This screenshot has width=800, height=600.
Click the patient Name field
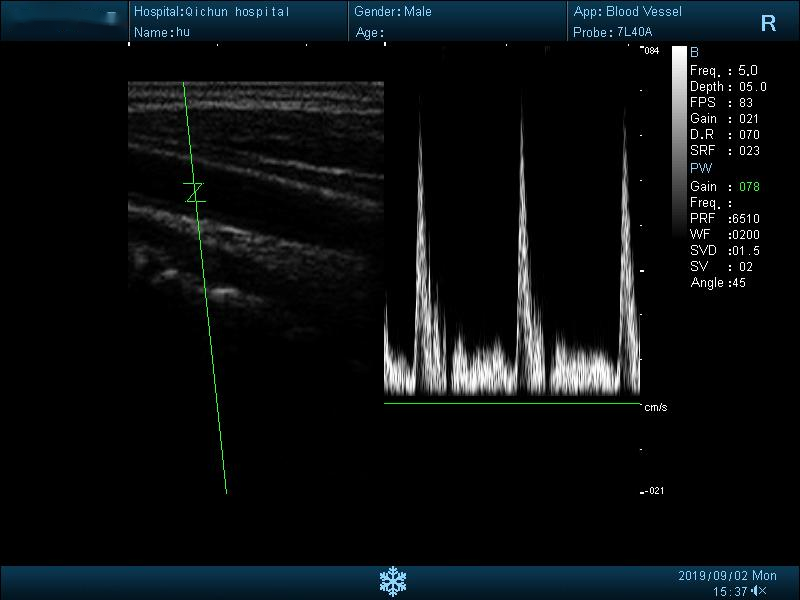pyautogui.click(x=162, y=32)
